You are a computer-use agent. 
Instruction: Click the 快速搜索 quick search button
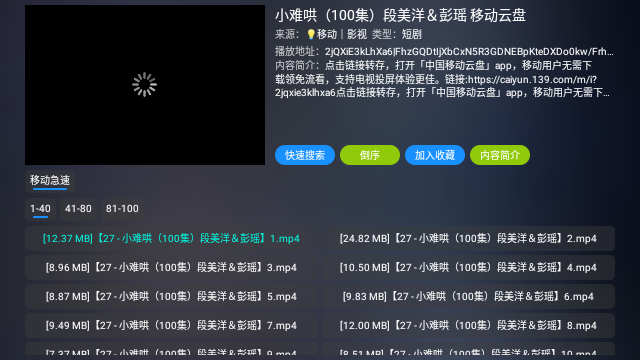pyautogui.click(x=305, y=155)
